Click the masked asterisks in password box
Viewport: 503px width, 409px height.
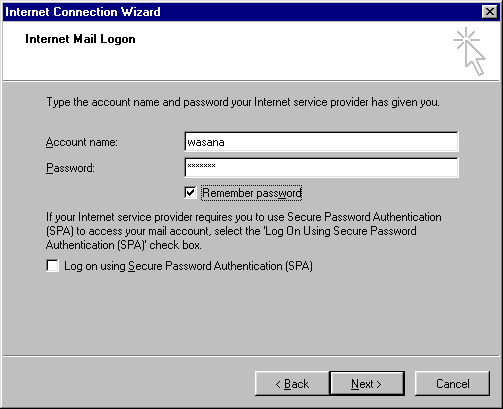click(201, 165)
